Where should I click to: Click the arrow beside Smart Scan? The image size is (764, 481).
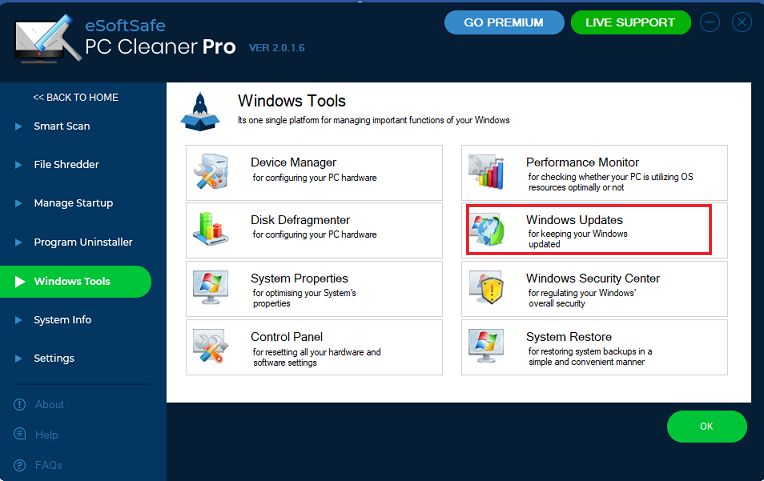[18, 126]
